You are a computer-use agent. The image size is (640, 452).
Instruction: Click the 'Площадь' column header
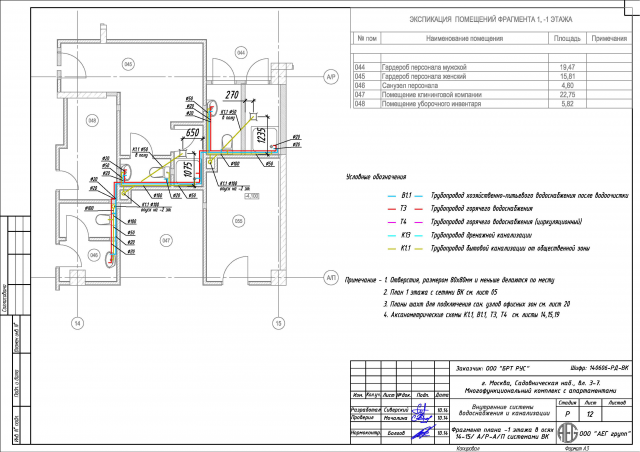coord(567,38)
